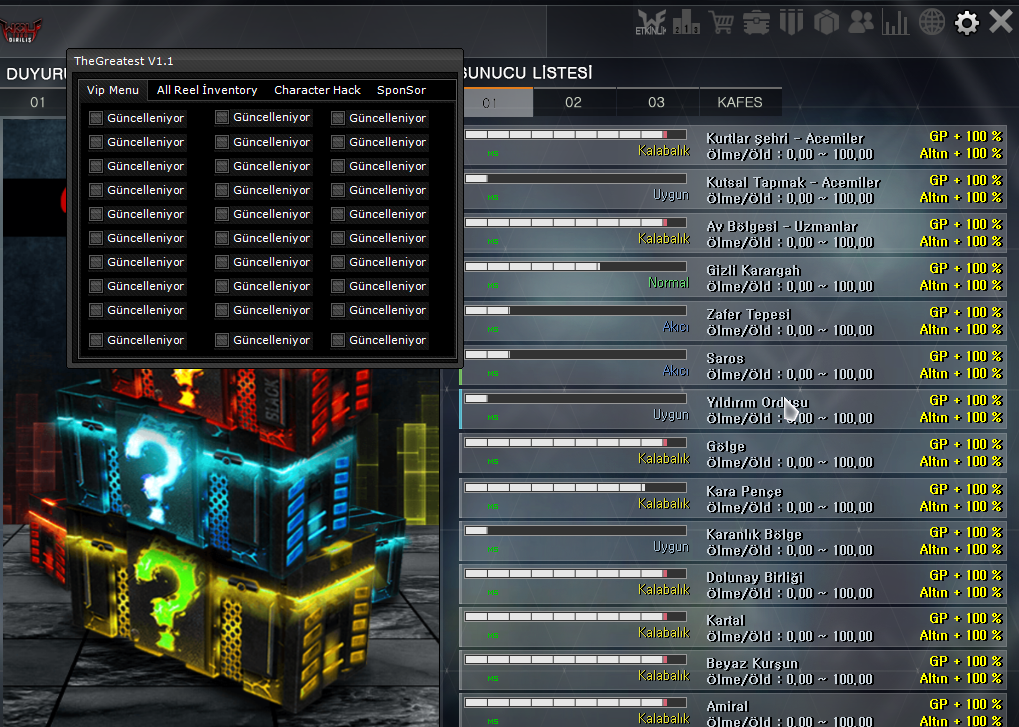
Task: Select the Kara Pençe server
Action: click(x=734, y=498)
